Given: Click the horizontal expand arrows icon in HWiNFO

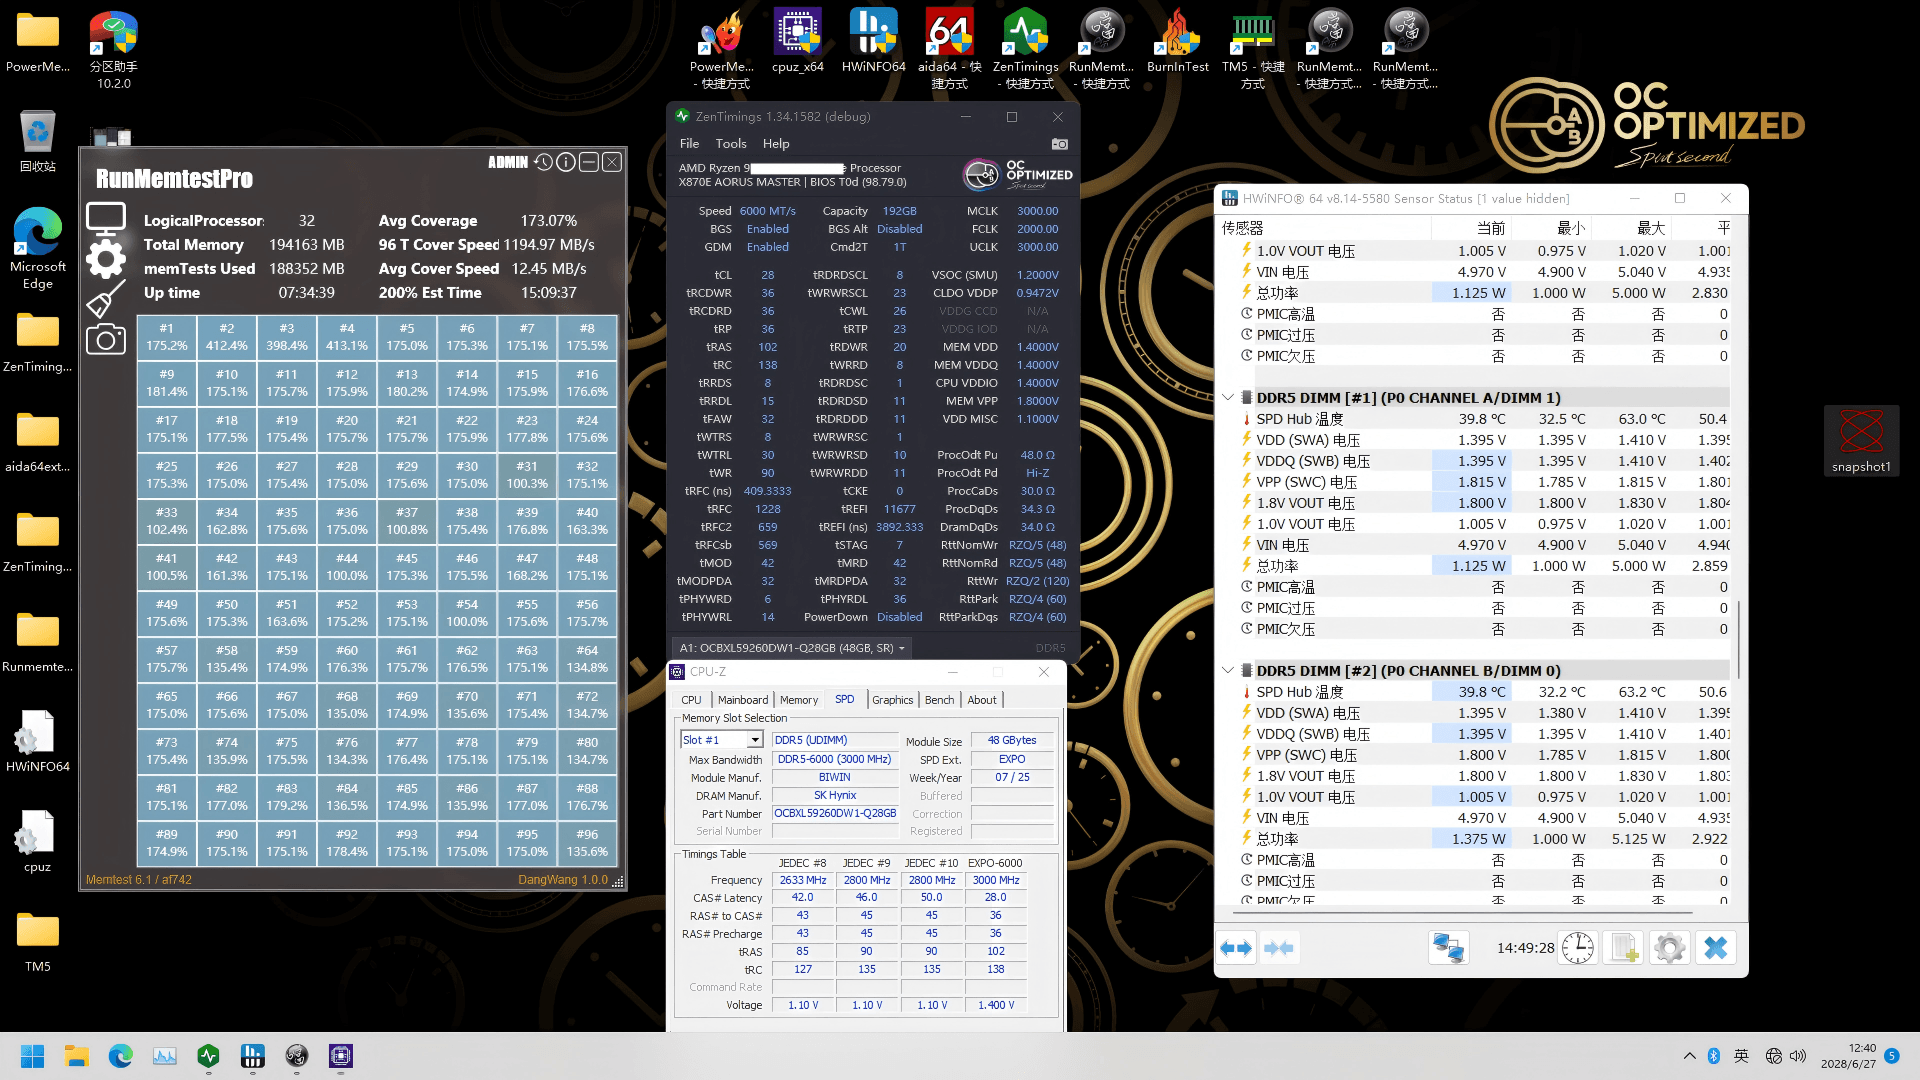Looking at the screenshot, I should point(1236,947).
